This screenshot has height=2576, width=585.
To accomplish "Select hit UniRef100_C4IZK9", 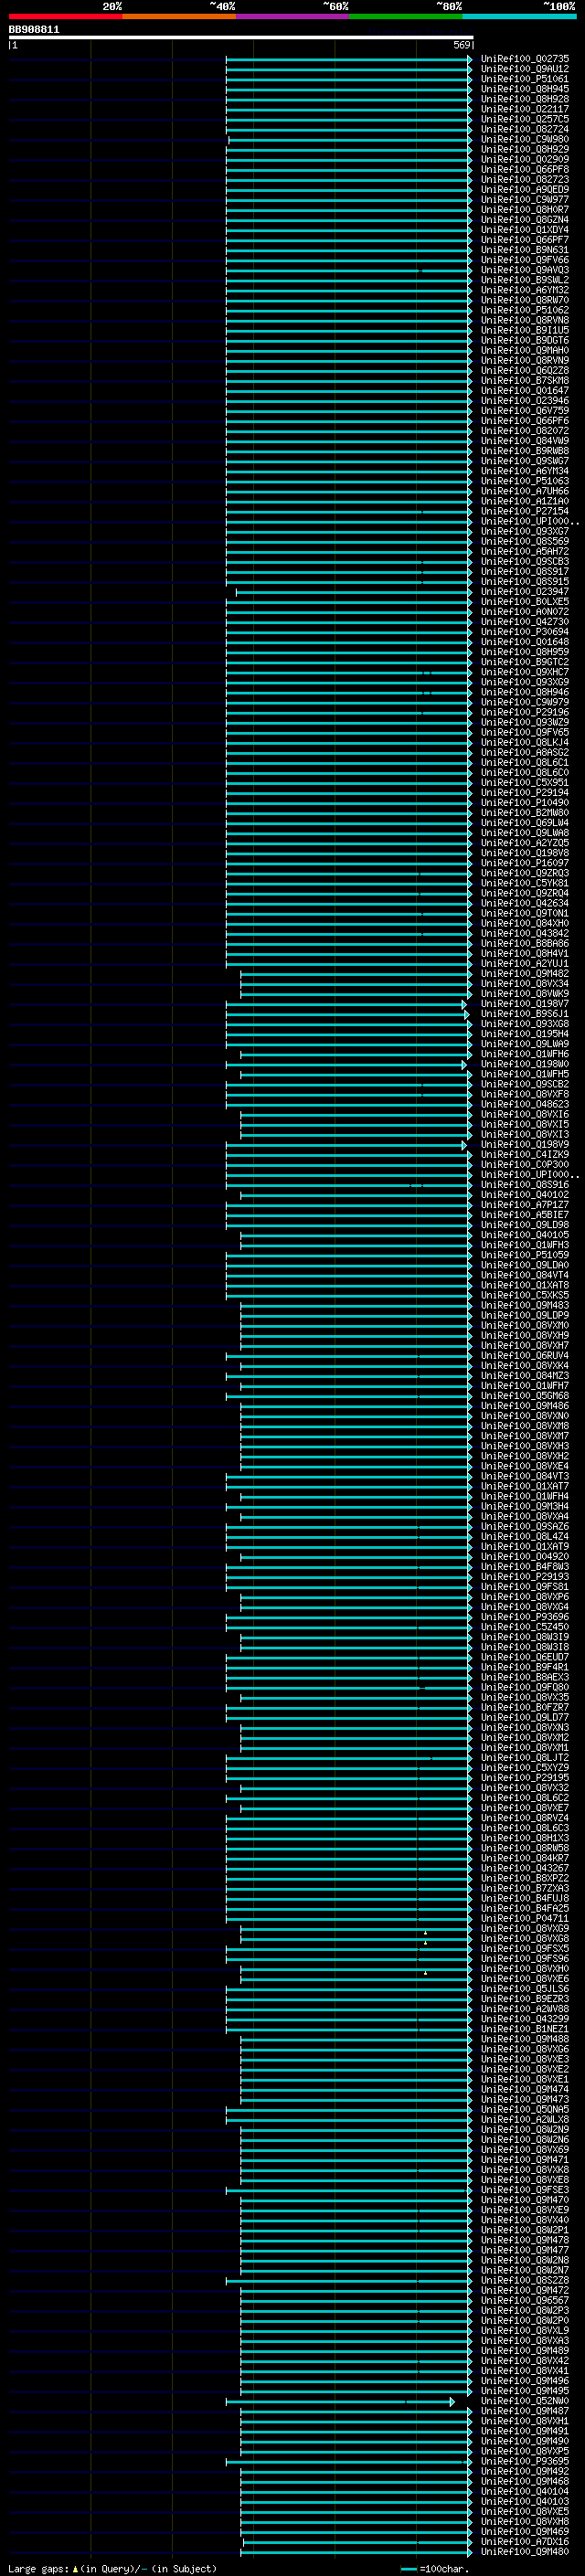I will pyautogui.click(x=525, y=1155).
